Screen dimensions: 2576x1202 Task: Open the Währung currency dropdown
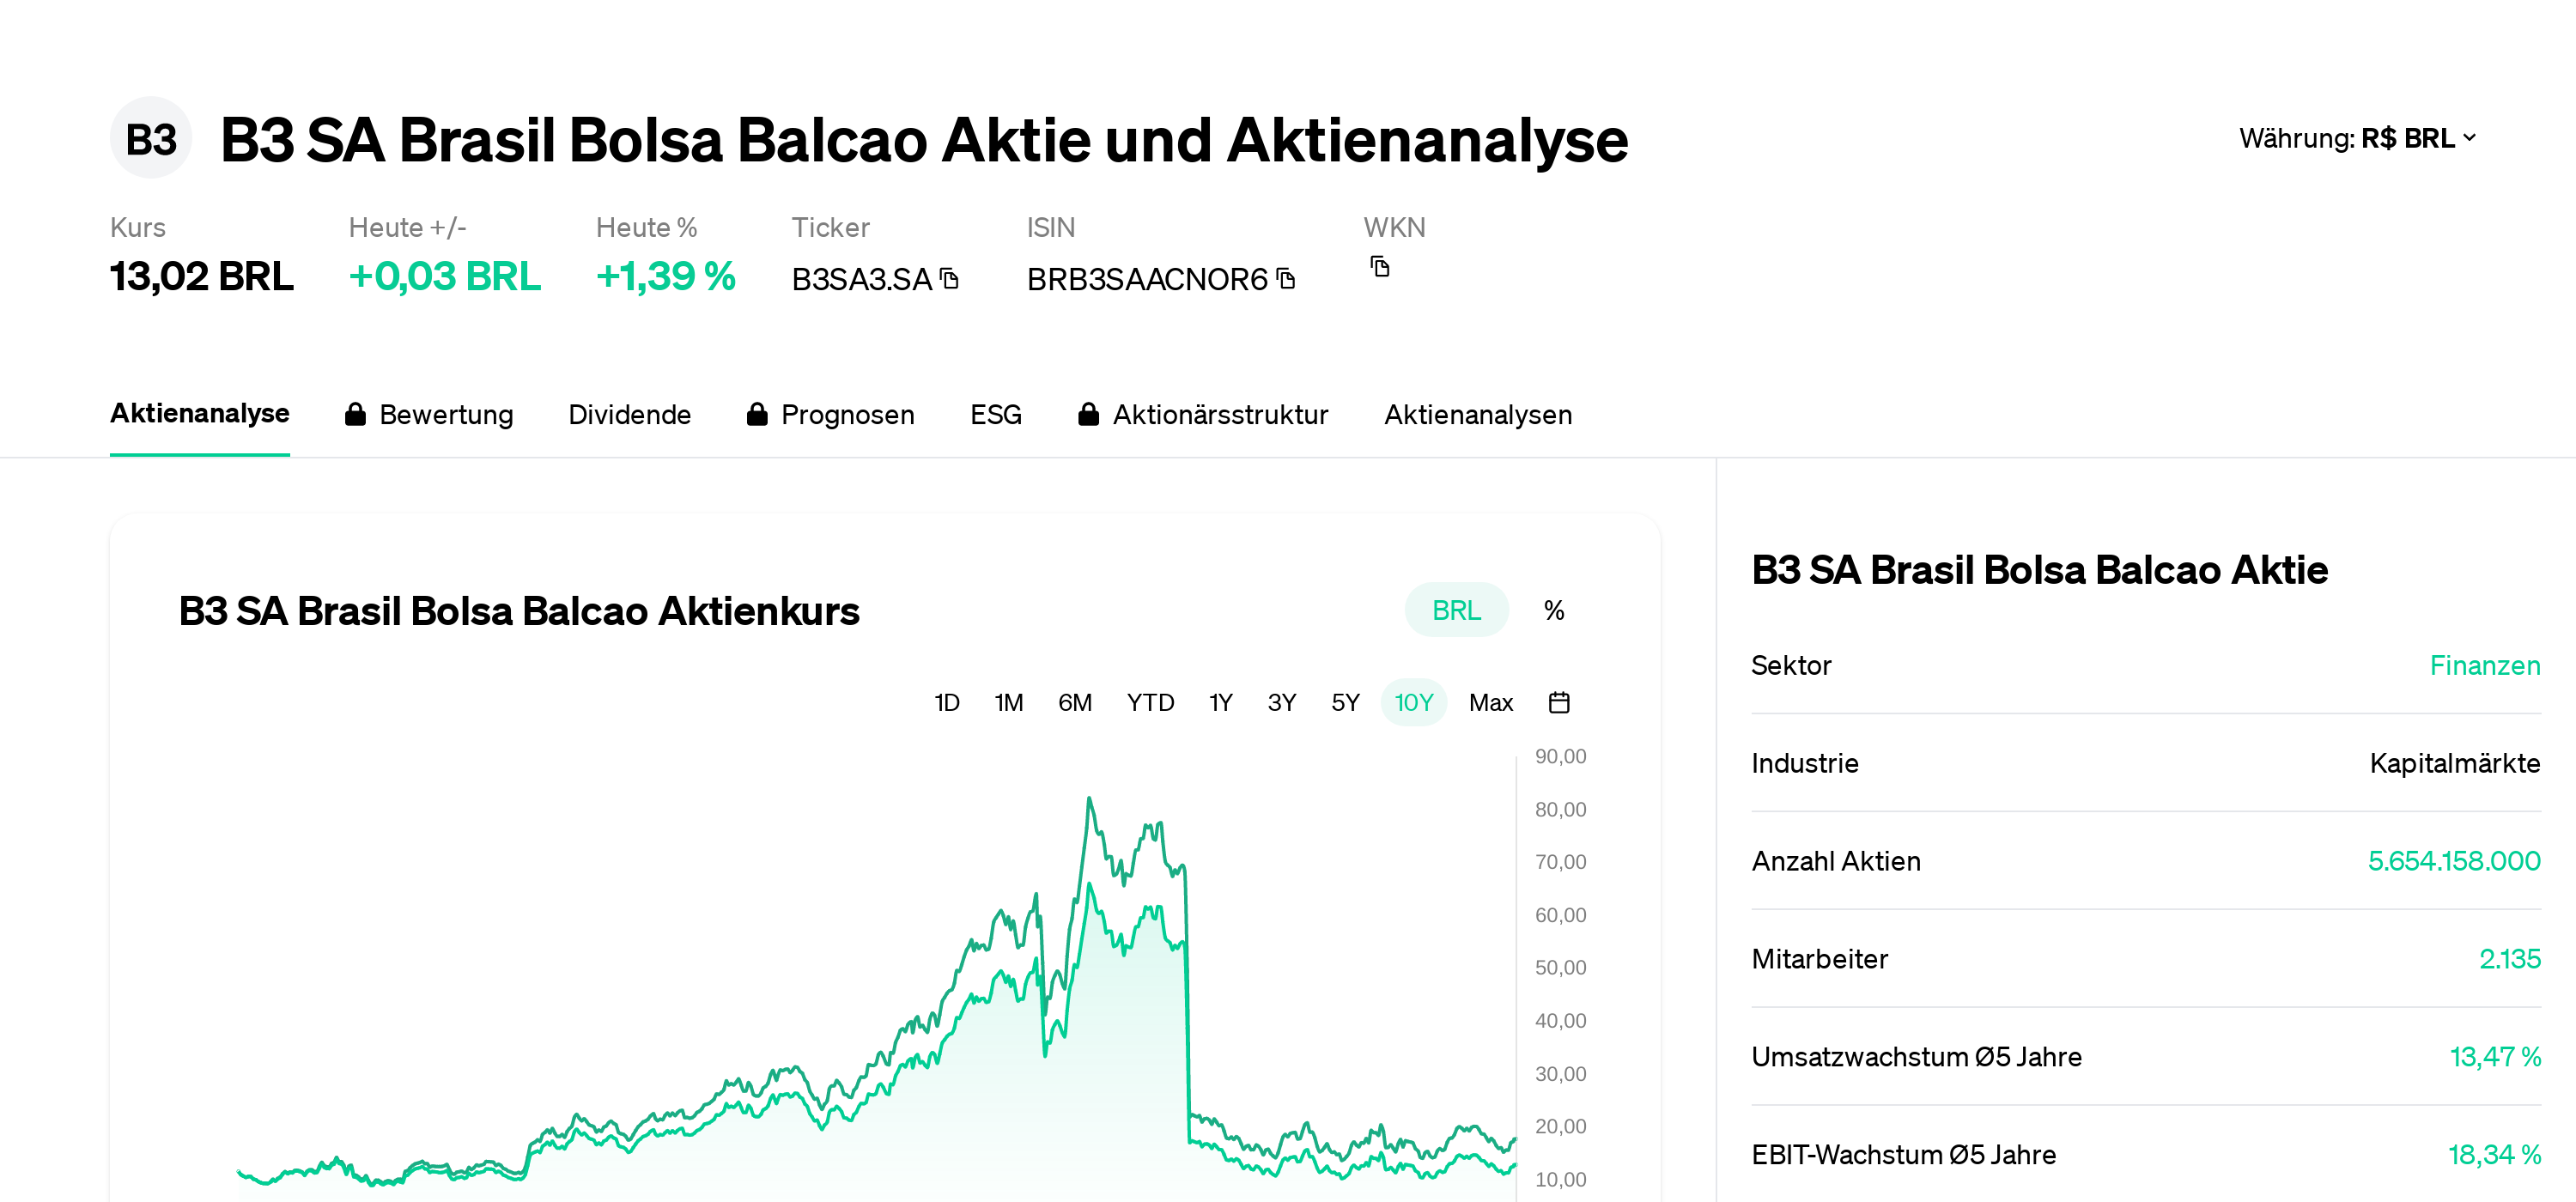pos(2357,138)
